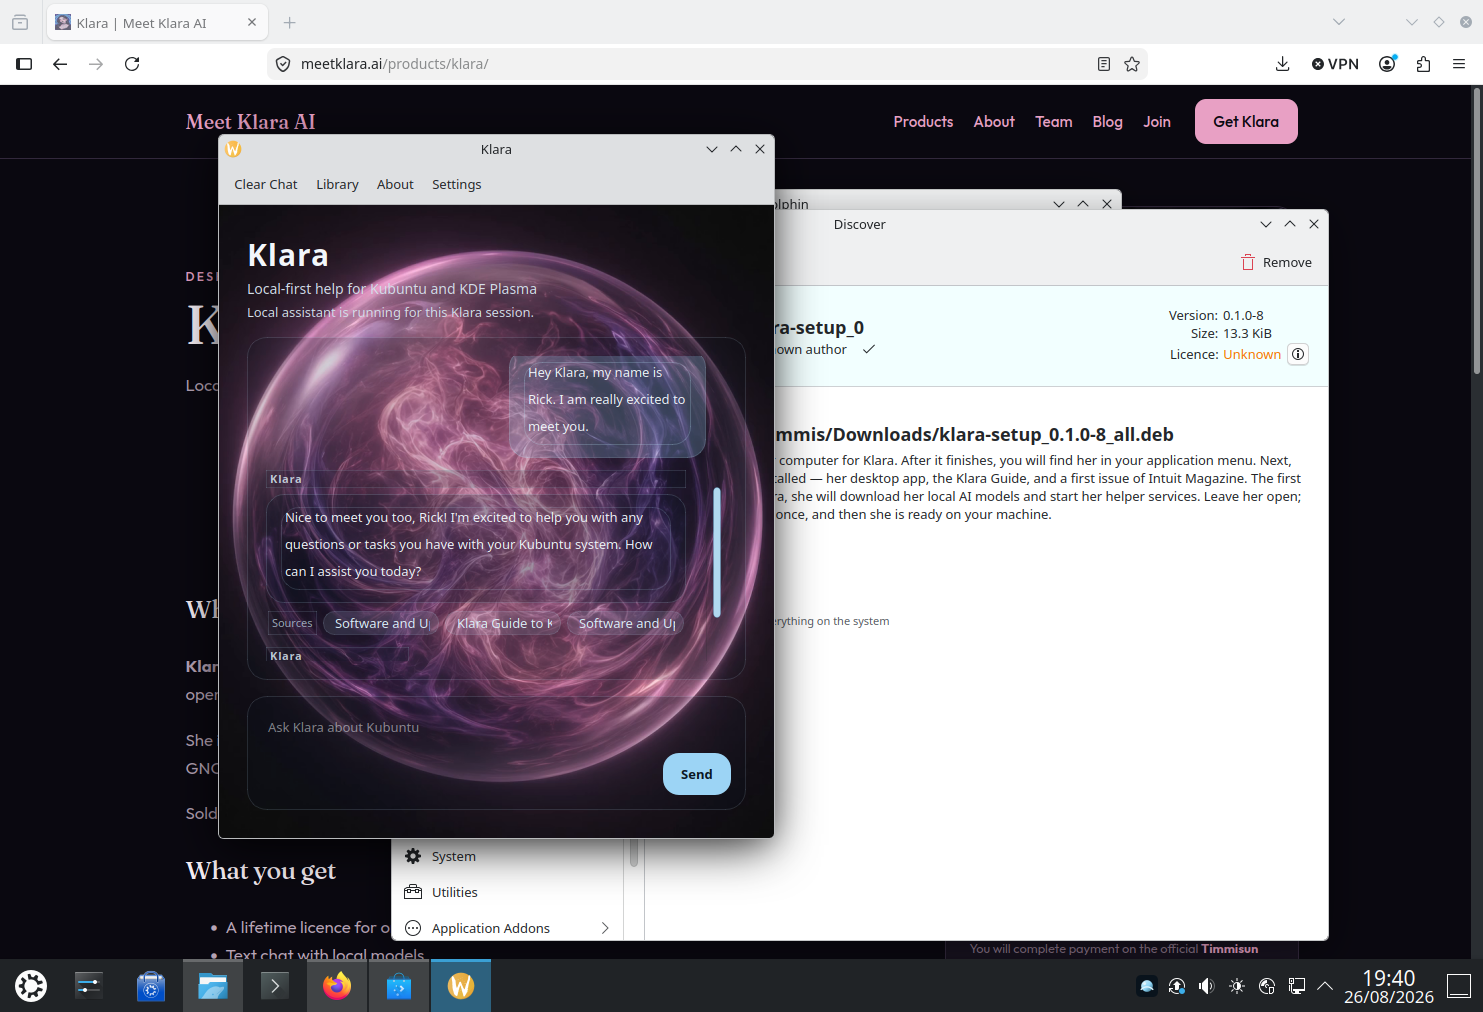Open the network tray icon

pyautogui.click(x=1297, y=986)
